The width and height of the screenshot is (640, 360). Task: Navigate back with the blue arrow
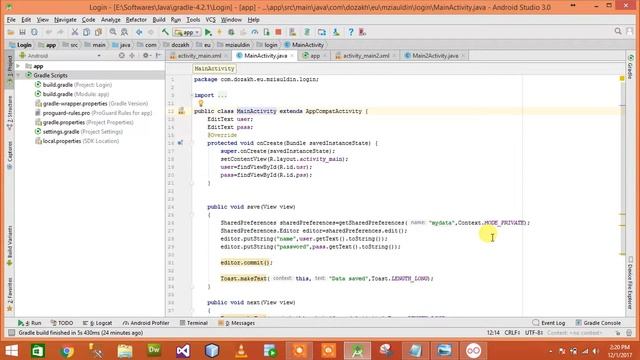pos(139,32)
